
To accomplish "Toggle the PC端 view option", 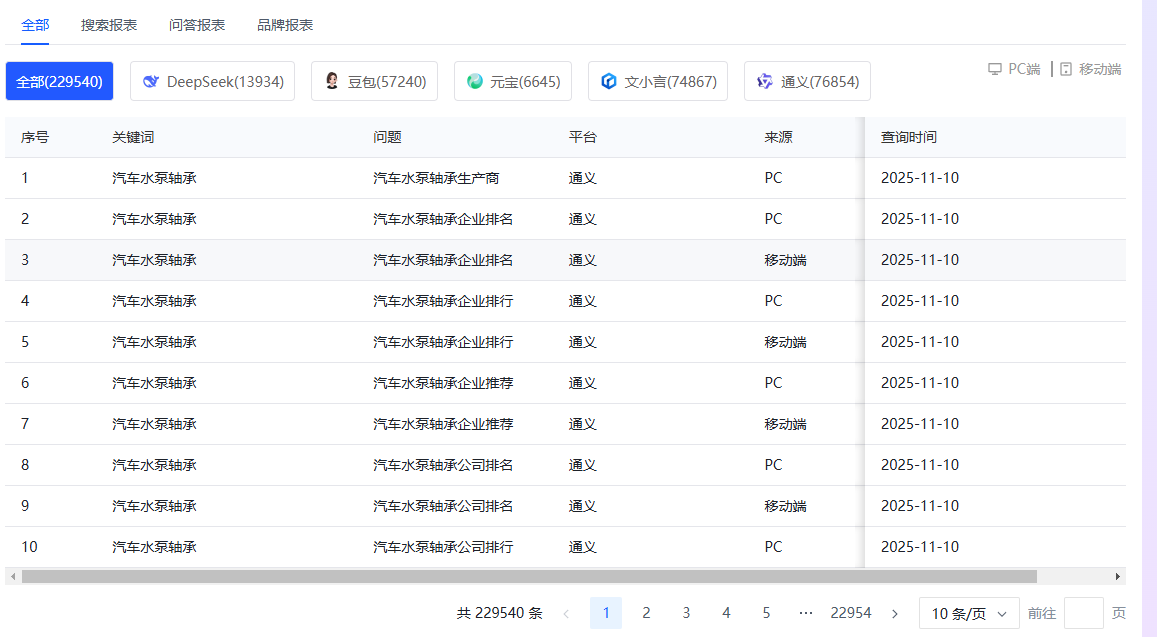I will [x=1014, y=69].
